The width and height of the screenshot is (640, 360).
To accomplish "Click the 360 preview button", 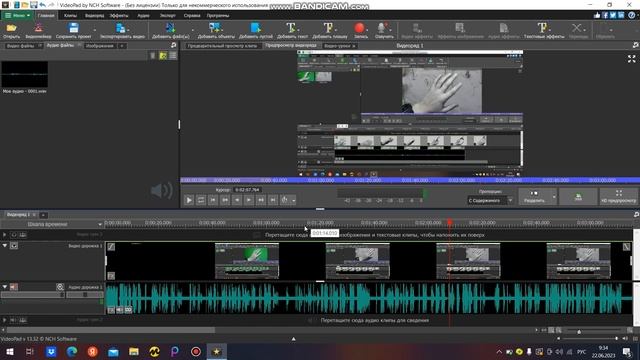I will (x=578, y=196).
